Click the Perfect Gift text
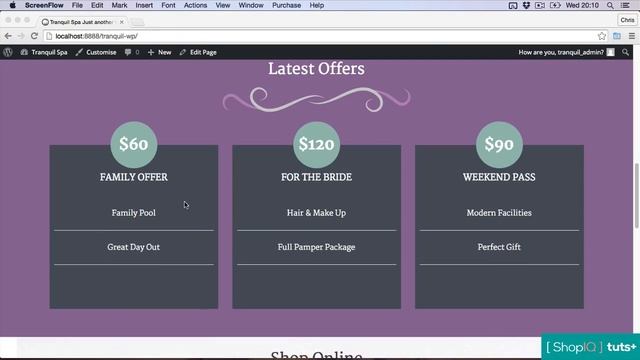 click(x=499, y=247)
